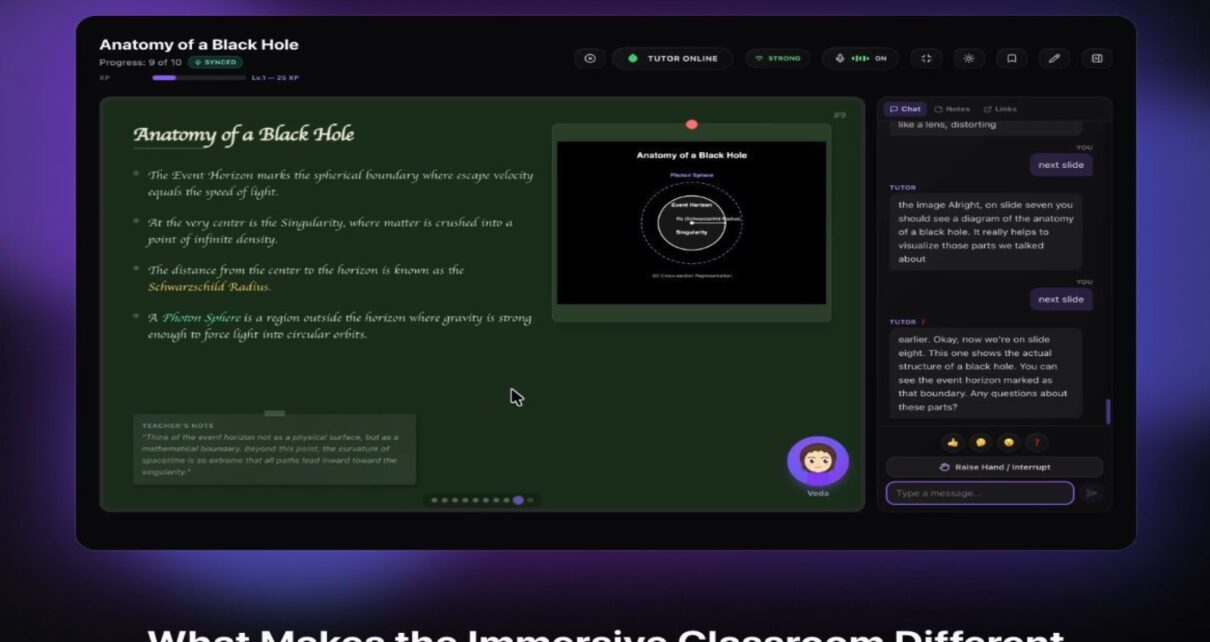The width and height of the screenshot is (1210, 642).
Task: React with the thumbs up emoji
Action: pyautogui.click(x=953, y=442)
